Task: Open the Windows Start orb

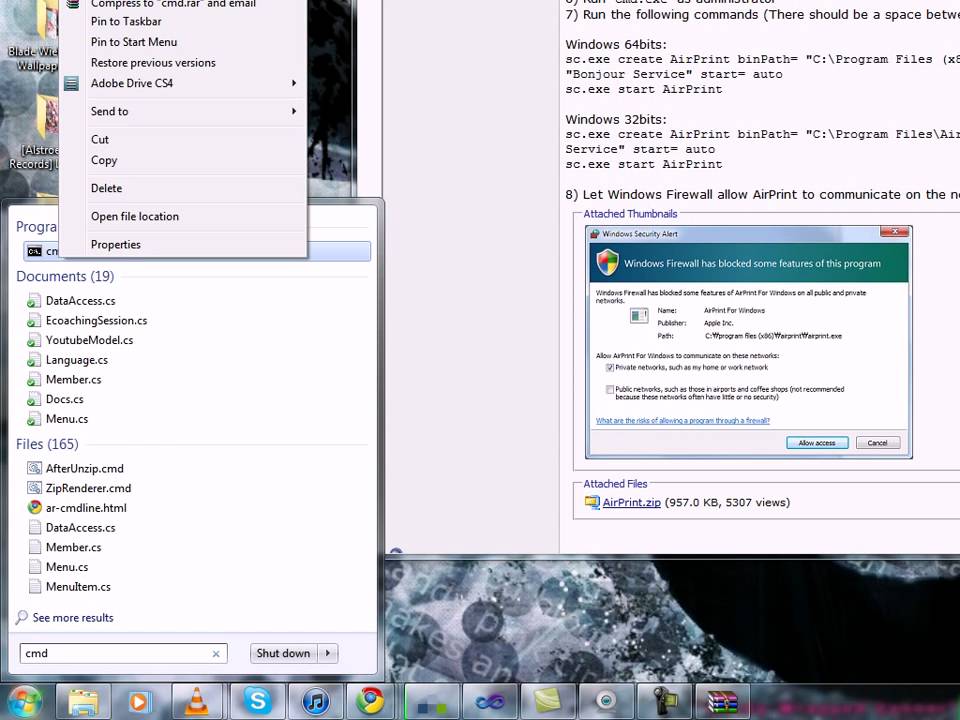Action: (24, 701)
